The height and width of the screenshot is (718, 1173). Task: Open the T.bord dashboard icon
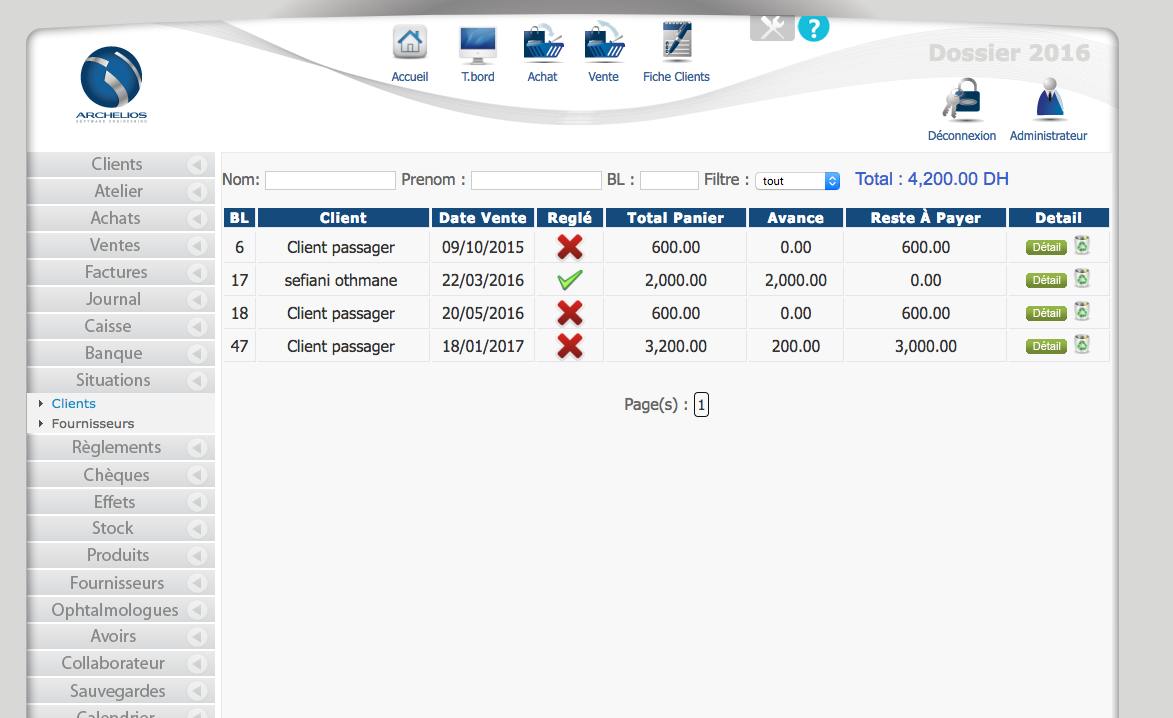click(x=477, y=45)
